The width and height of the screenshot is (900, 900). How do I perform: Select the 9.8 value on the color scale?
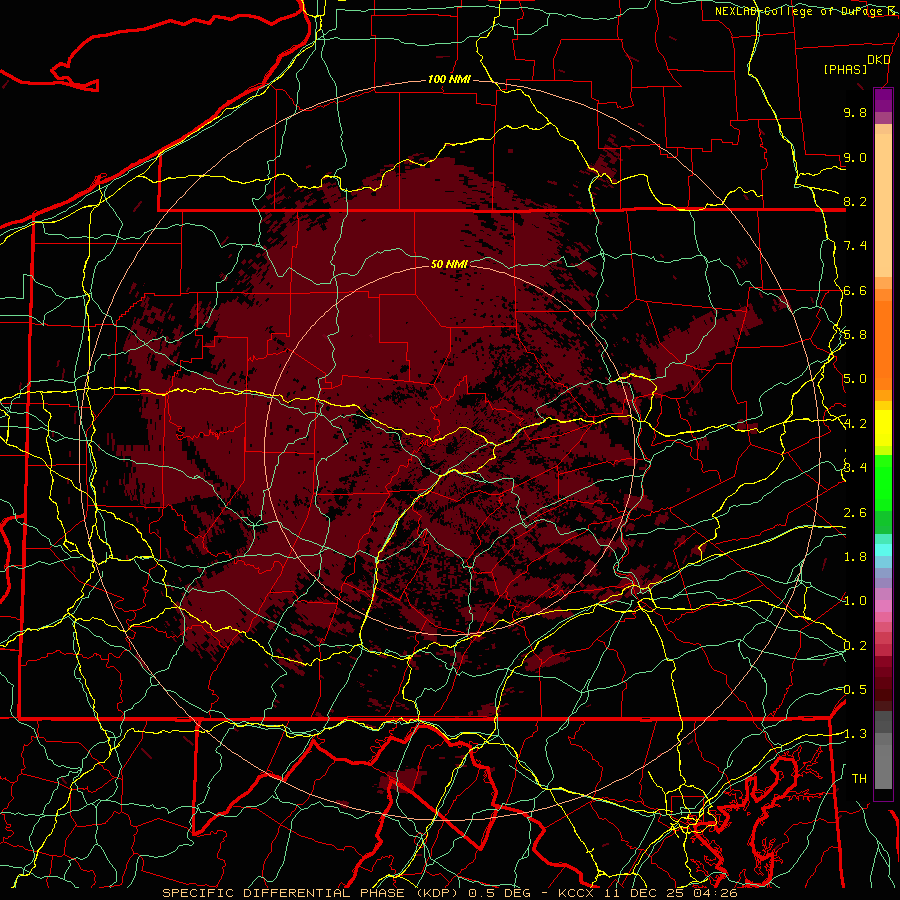pos(855,112)
